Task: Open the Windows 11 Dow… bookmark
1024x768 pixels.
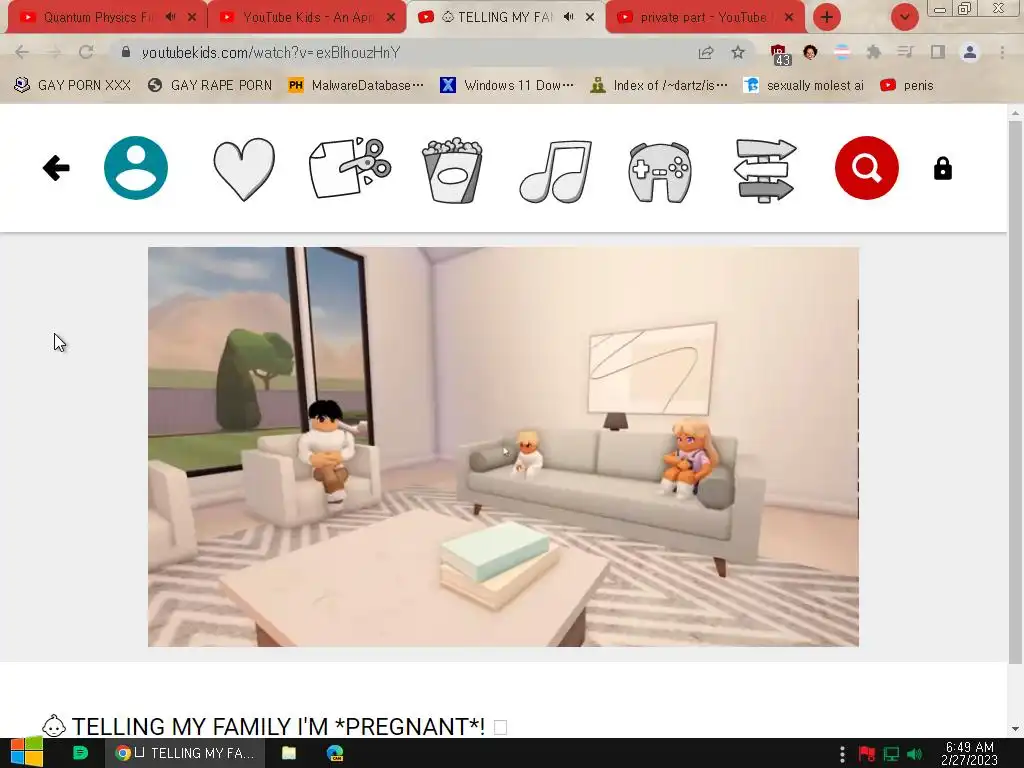Action: coord(507,85)
